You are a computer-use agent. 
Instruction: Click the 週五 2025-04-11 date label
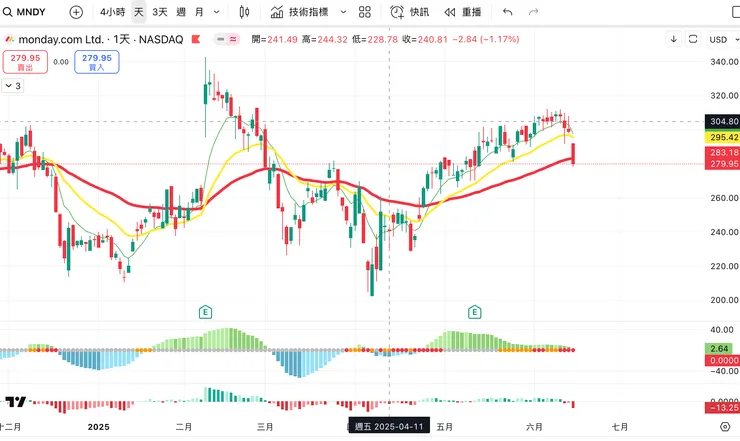click(x=389, y=426)
